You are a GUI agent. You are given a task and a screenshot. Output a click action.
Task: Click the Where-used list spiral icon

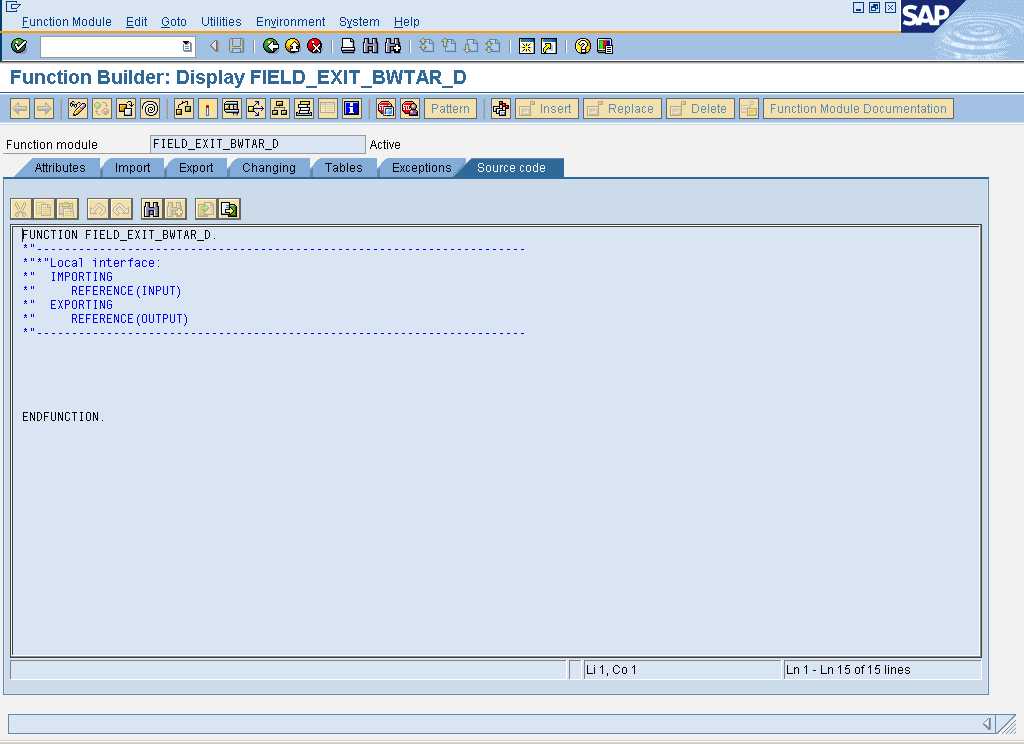click(x=150, y=108)
